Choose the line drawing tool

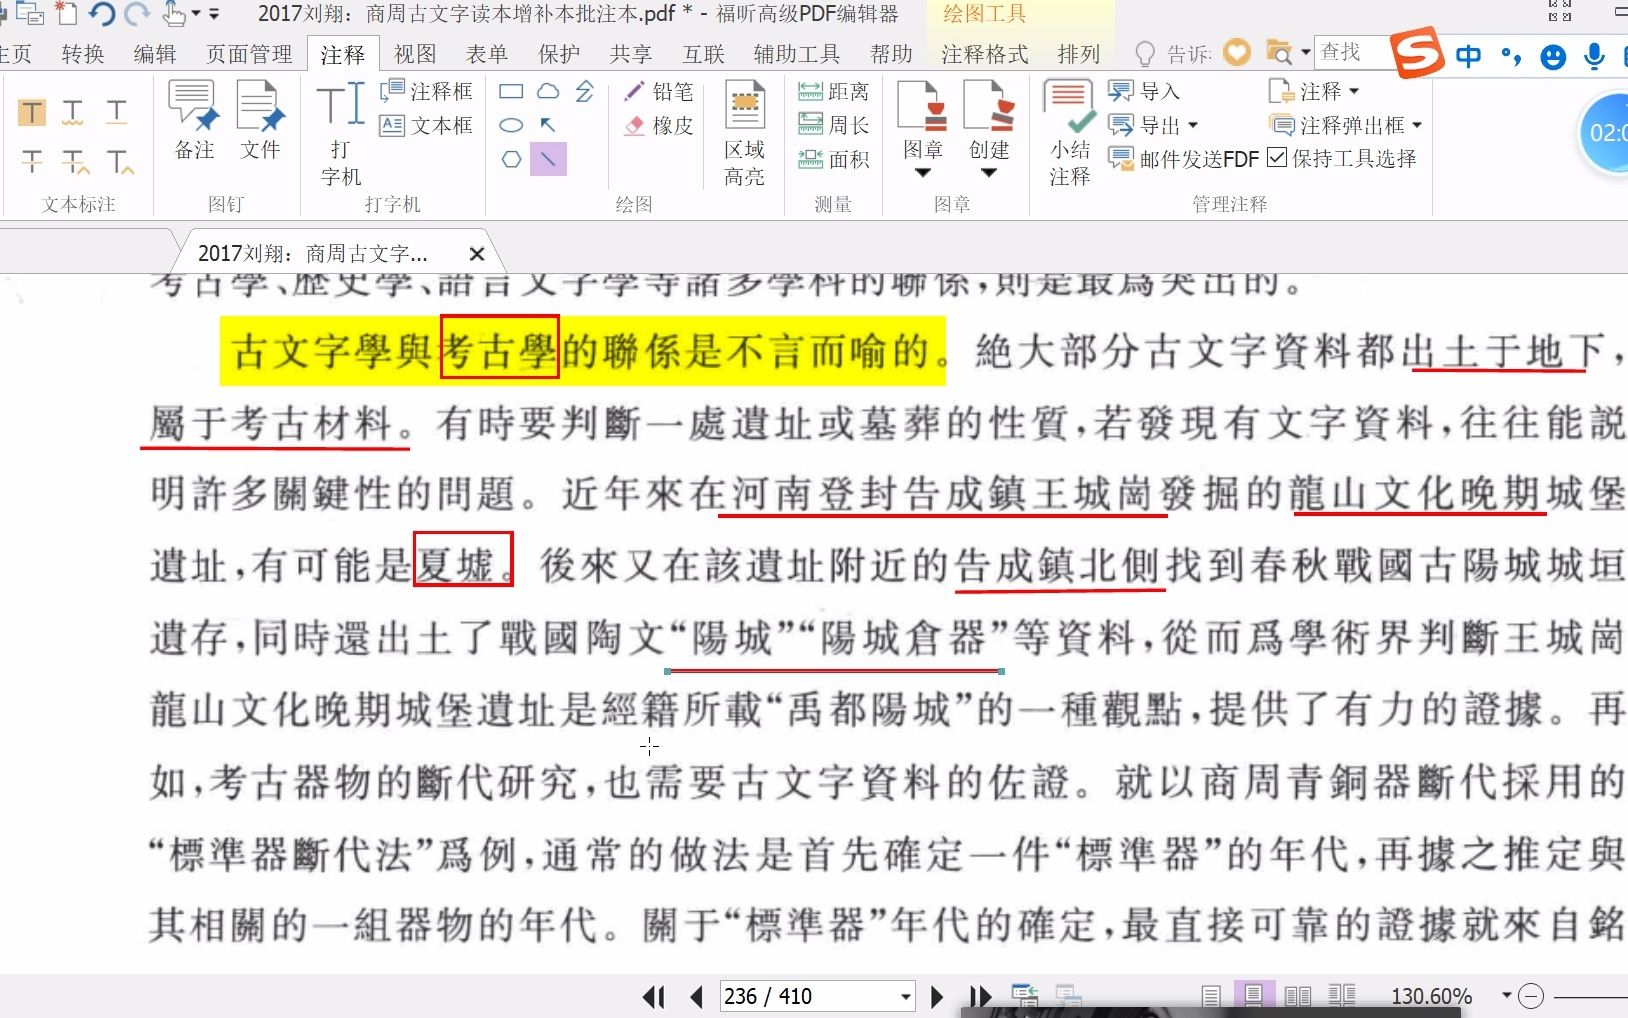548,159
